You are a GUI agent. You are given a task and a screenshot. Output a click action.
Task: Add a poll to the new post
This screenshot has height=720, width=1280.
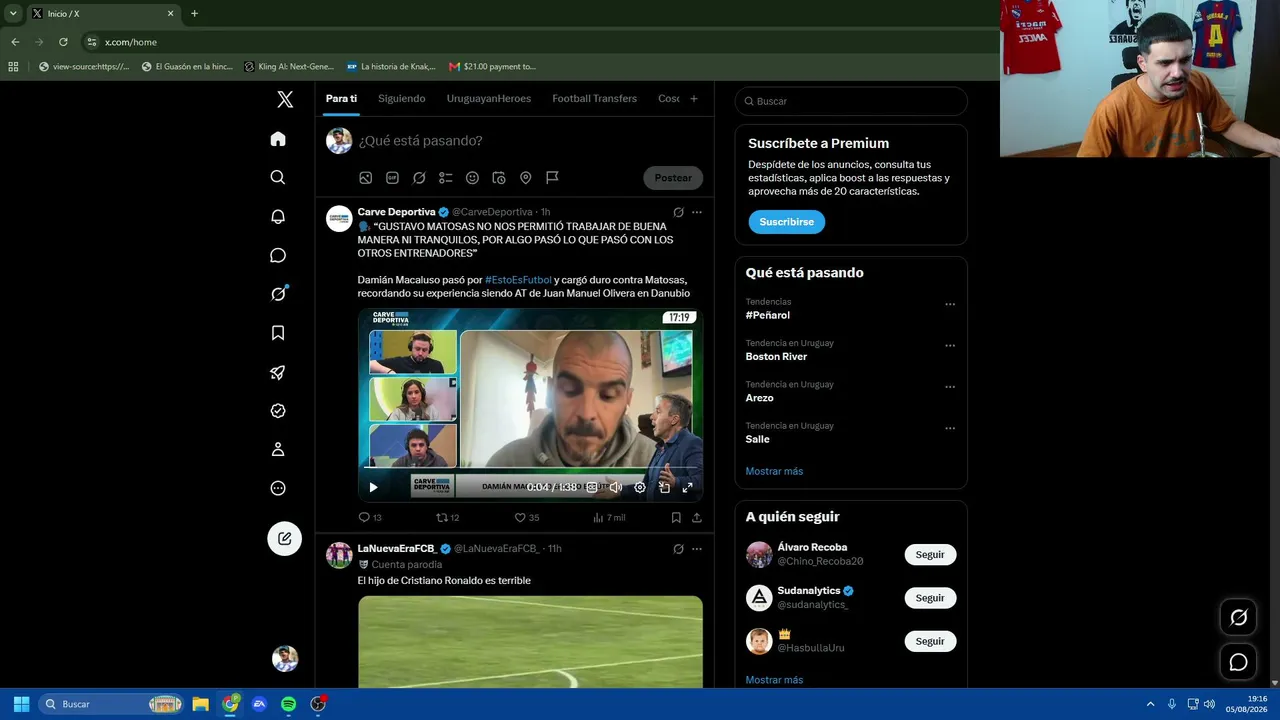coord(446,178)
